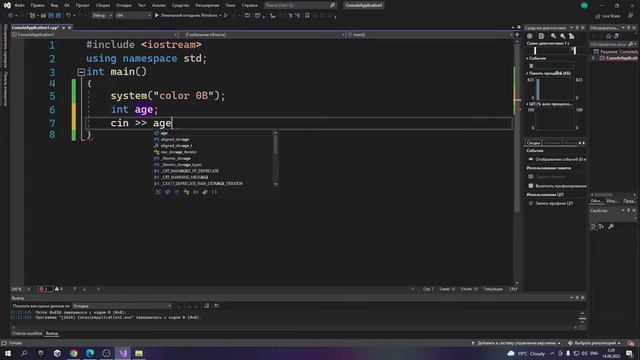Open the main() member dropdown
Screen dimensions: 640x360
point(429,35)
